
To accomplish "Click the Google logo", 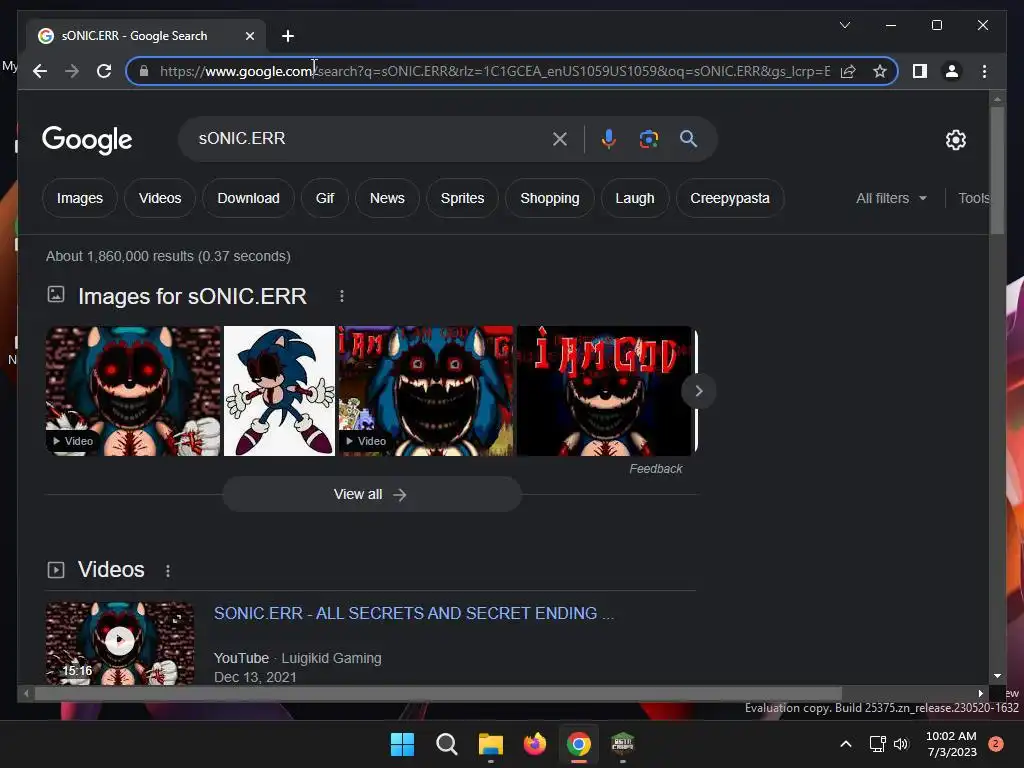I will pyautogui.click(x=87, y=140).
